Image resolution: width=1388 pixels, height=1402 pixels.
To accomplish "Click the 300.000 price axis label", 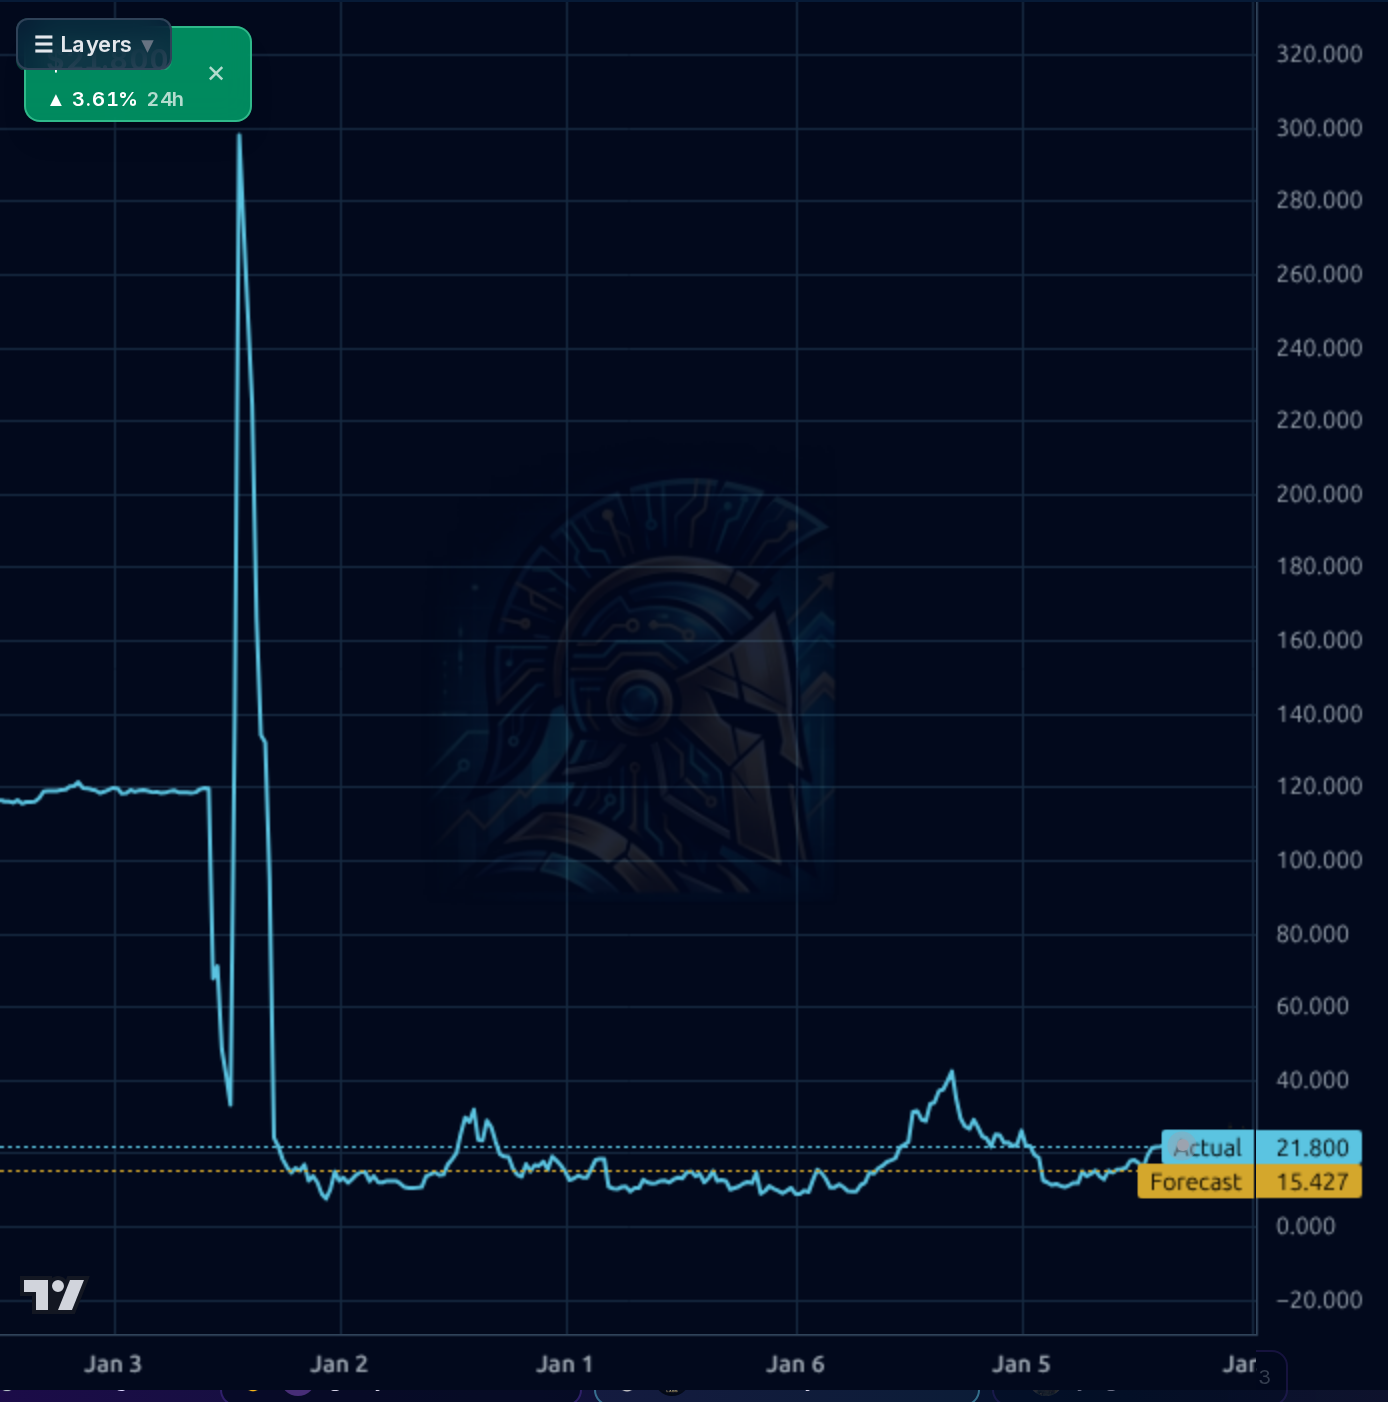I will (1319, 128).
